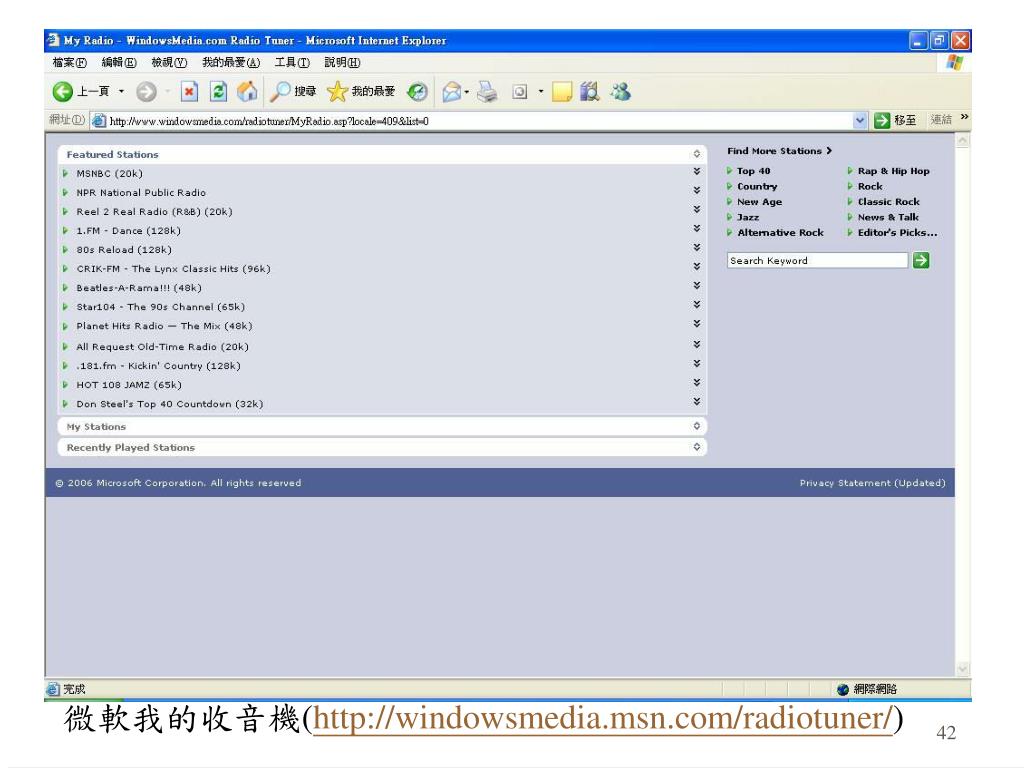Screen dimensions: 1024x768
Task: Expand details for Planet Hits Radio
Action: pos(697,323)
